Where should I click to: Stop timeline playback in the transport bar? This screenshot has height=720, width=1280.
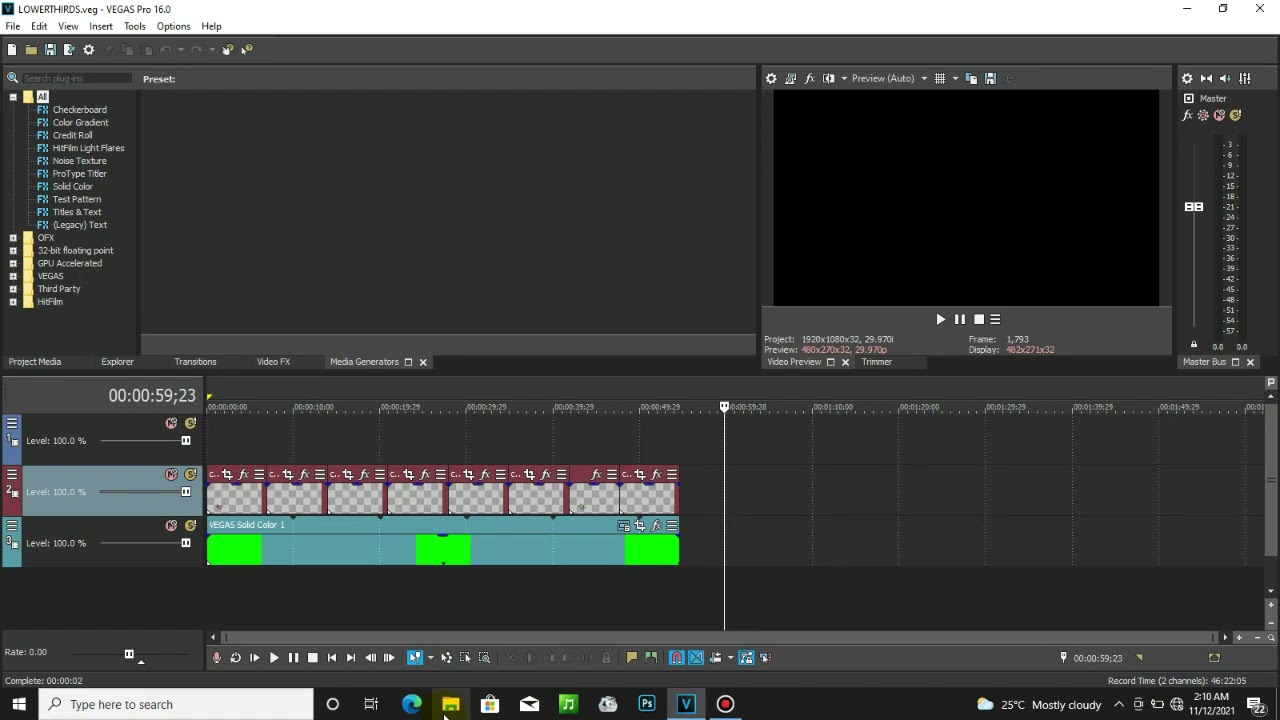(312, 657)
